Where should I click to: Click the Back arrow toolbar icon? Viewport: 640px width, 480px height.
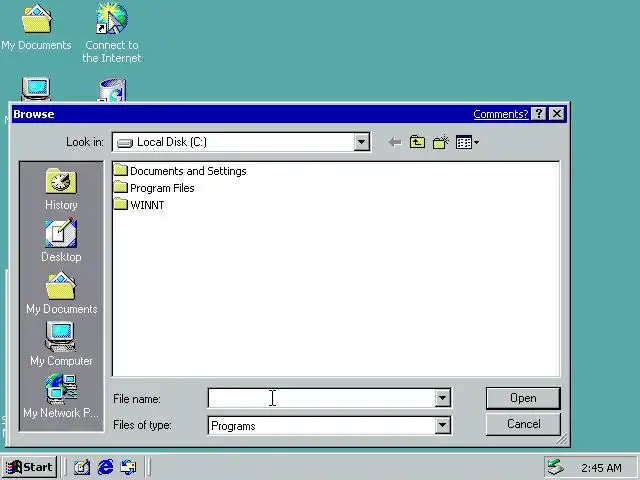click(395, 142)
